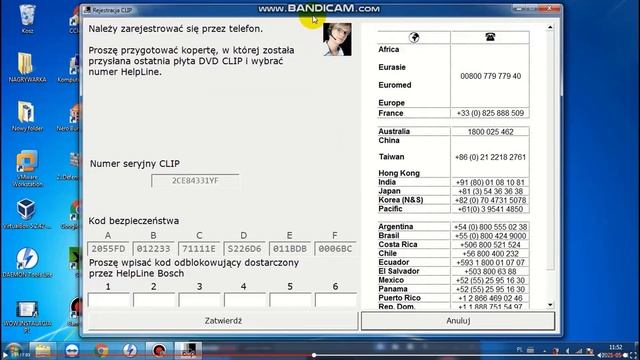Click the Numer seryjny CLIP field
The image size is (640, 360).
tap(195, 181)
